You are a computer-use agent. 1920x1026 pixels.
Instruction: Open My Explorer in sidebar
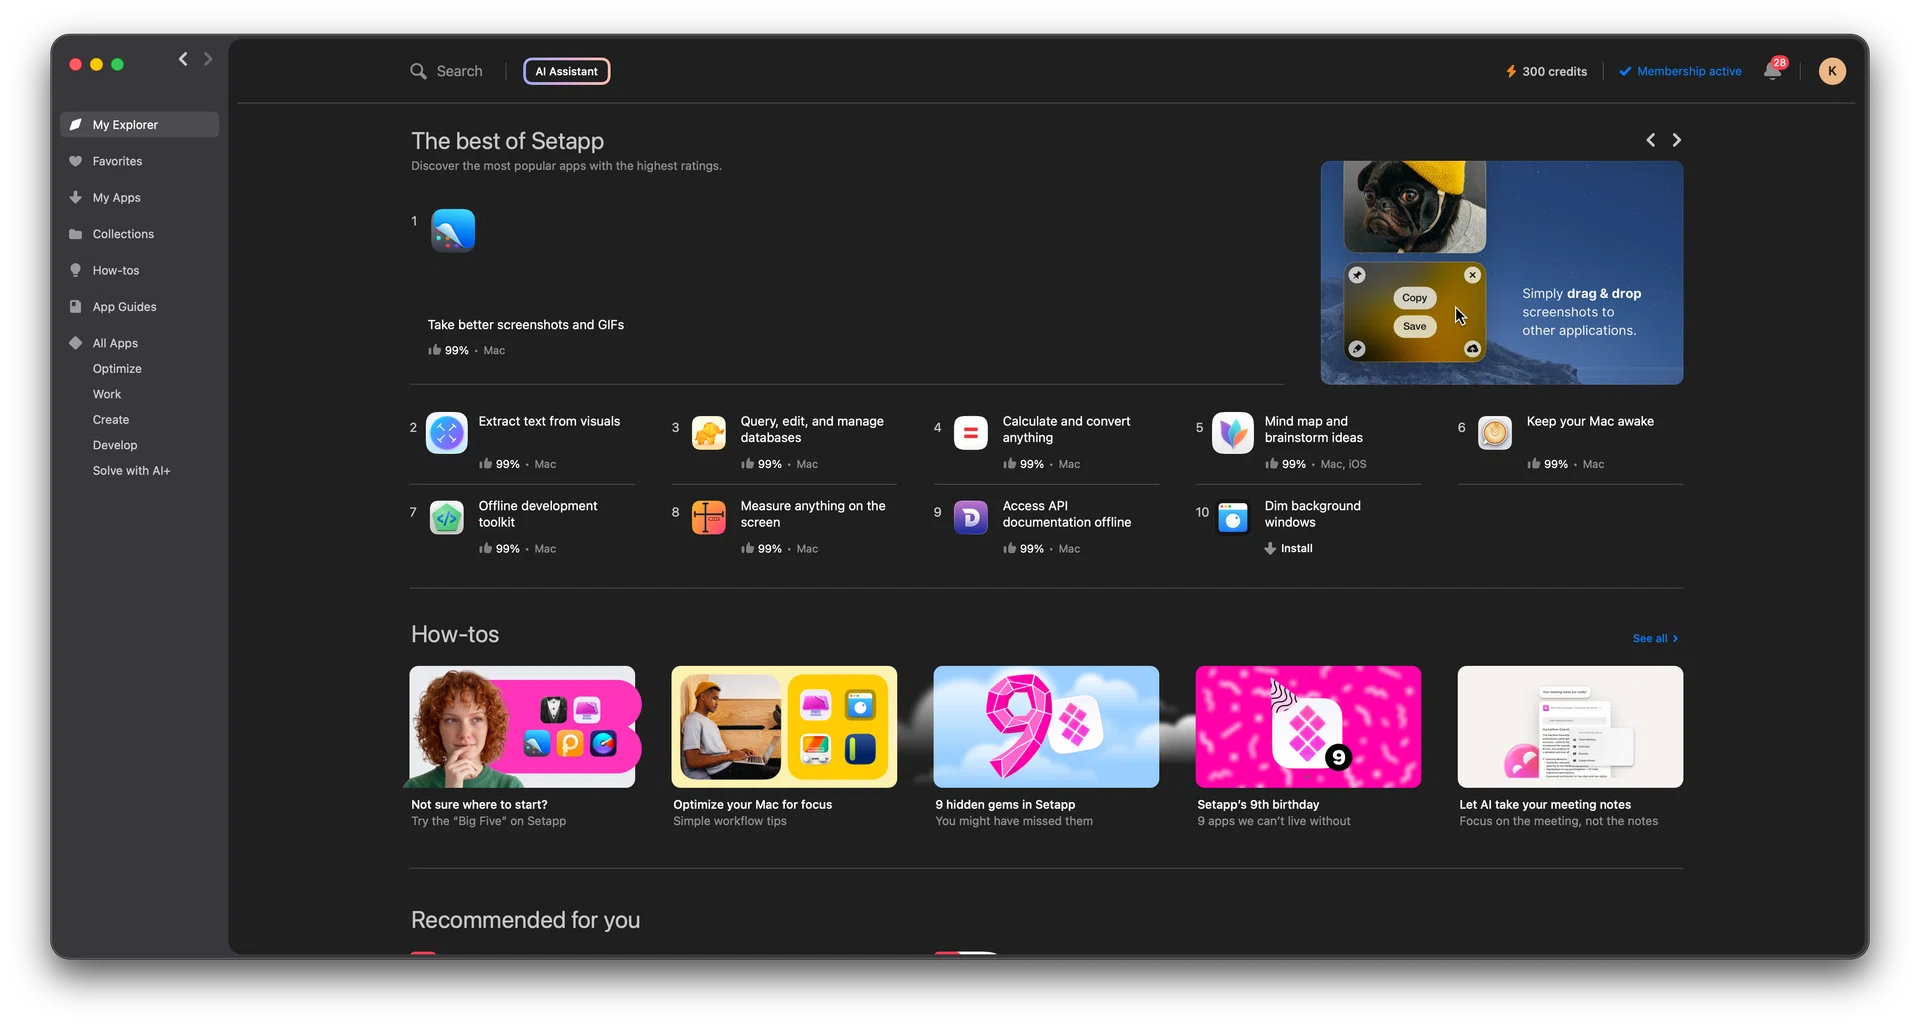139,125
